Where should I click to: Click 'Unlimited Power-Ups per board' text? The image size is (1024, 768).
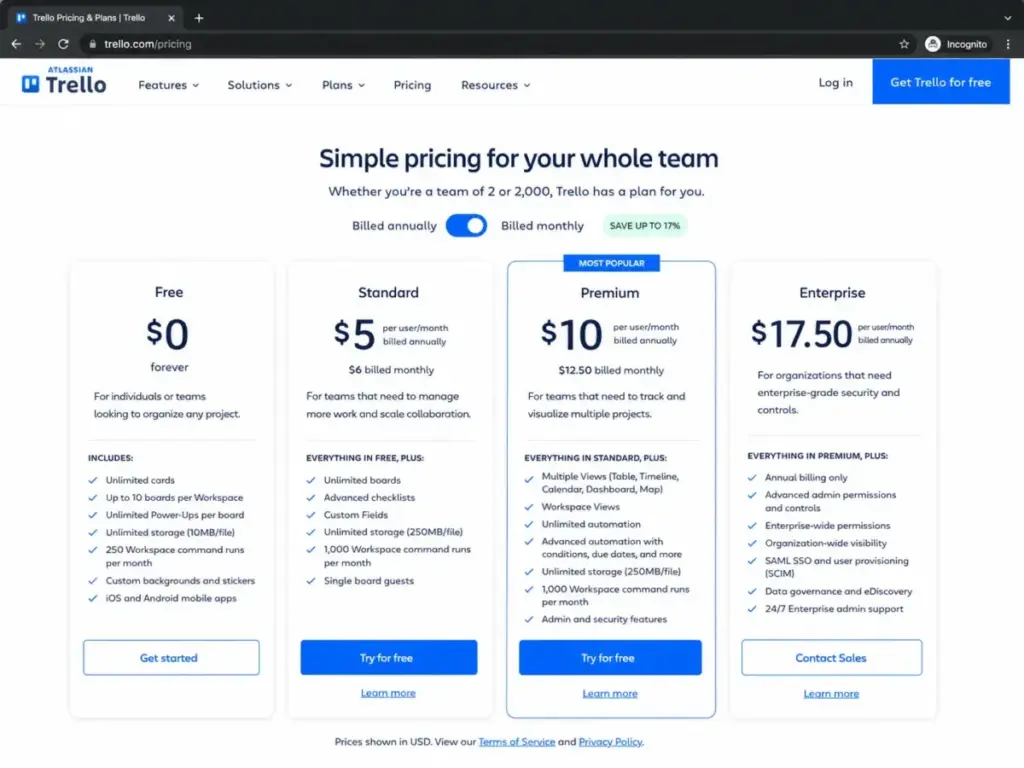(x=175, y=515)
